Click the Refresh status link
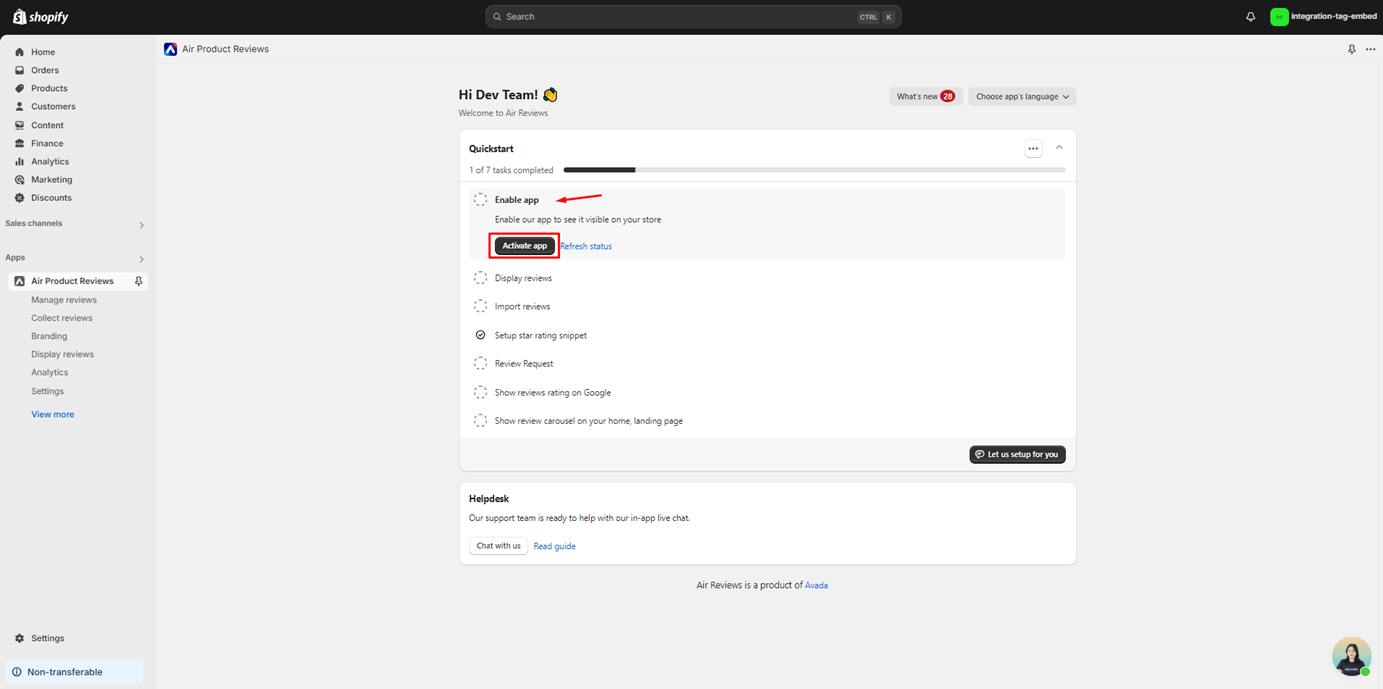This screenshot has width=1383, height=689. tap(586, 246)
